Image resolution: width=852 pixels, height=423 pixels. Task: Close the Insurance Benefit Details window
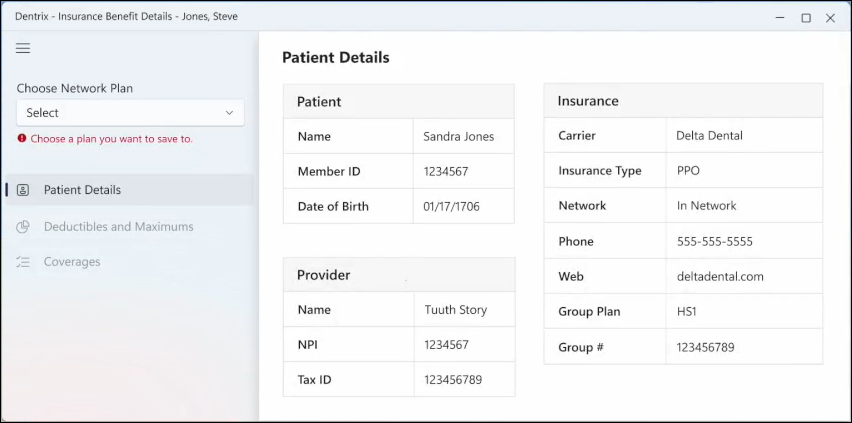830,17
